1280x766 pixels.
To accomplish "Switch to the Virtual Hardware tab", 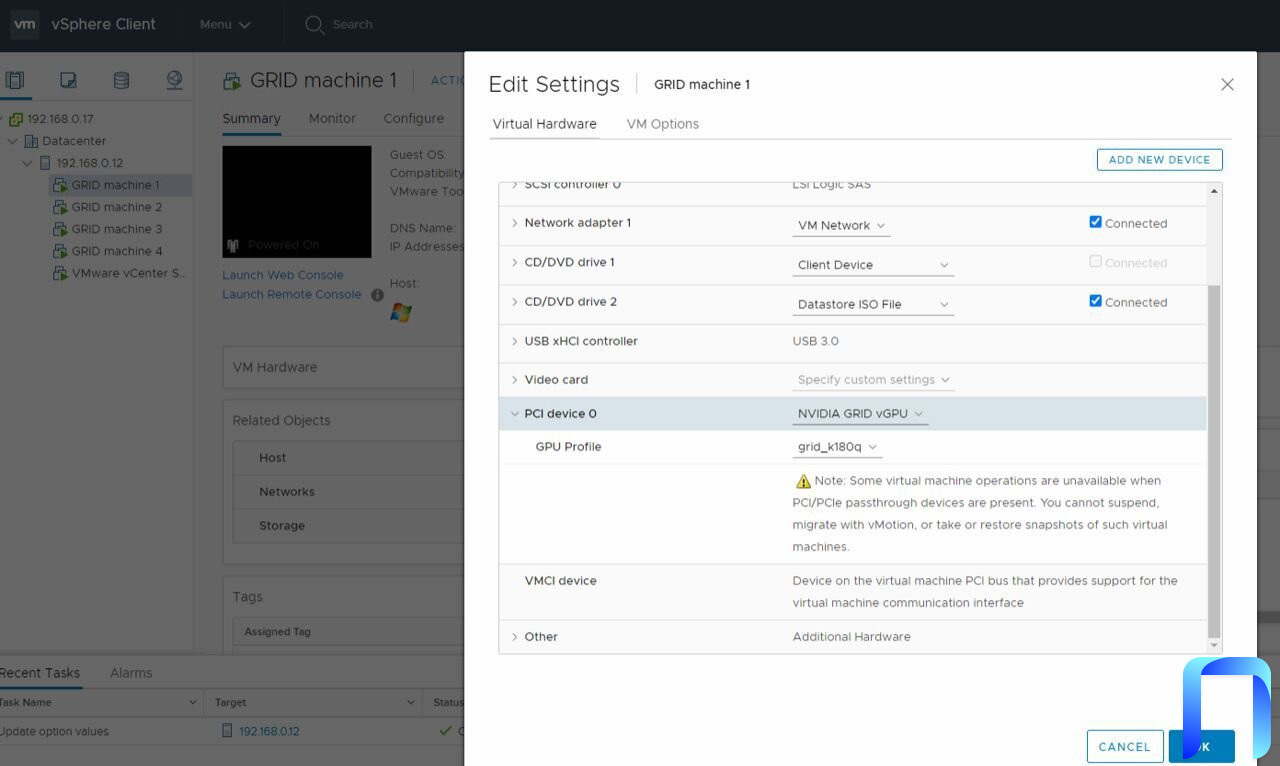I will pyautogui.click(x=544, y=124).
